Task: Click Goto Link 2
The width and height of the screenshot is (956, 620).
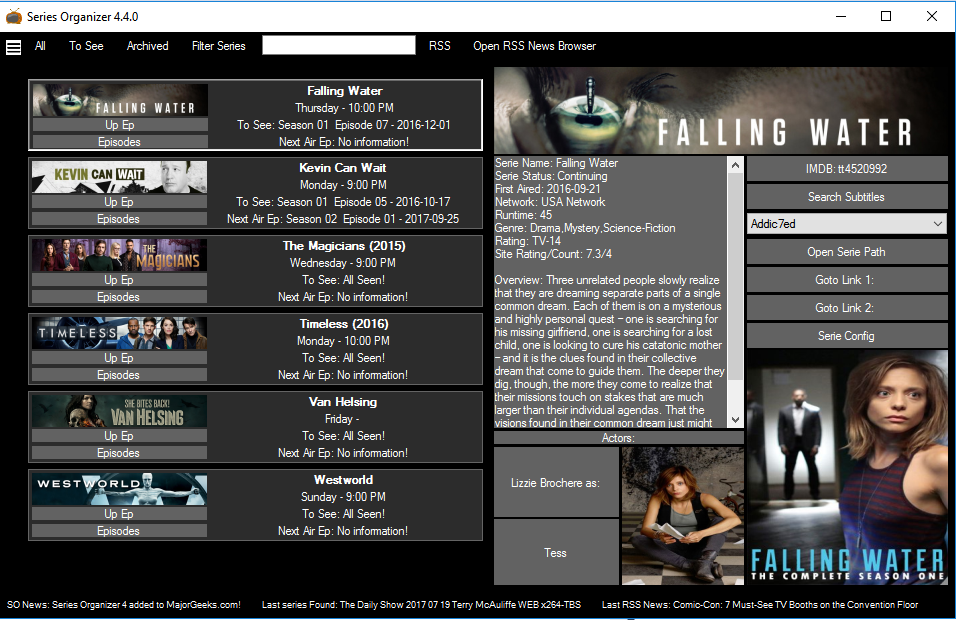Action: coord(846,308)
